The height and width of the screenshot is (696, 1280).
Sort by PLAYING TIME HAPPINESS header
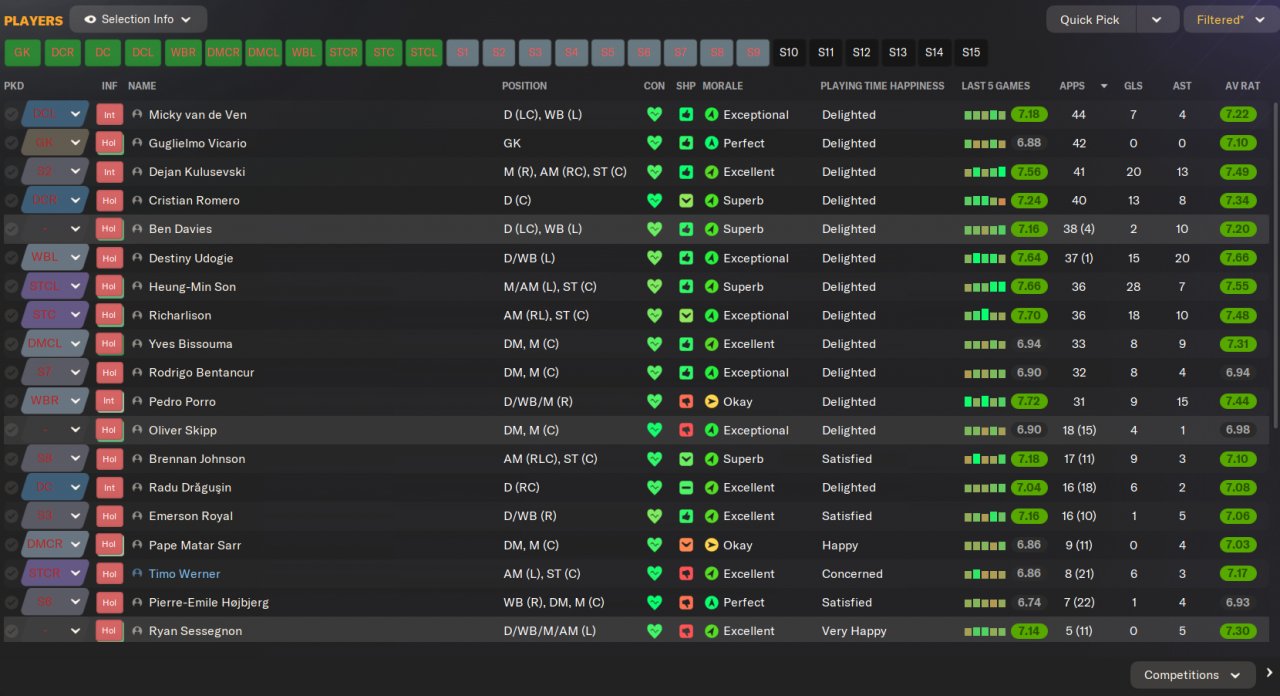pyautogui.click(x=882, y=86)
